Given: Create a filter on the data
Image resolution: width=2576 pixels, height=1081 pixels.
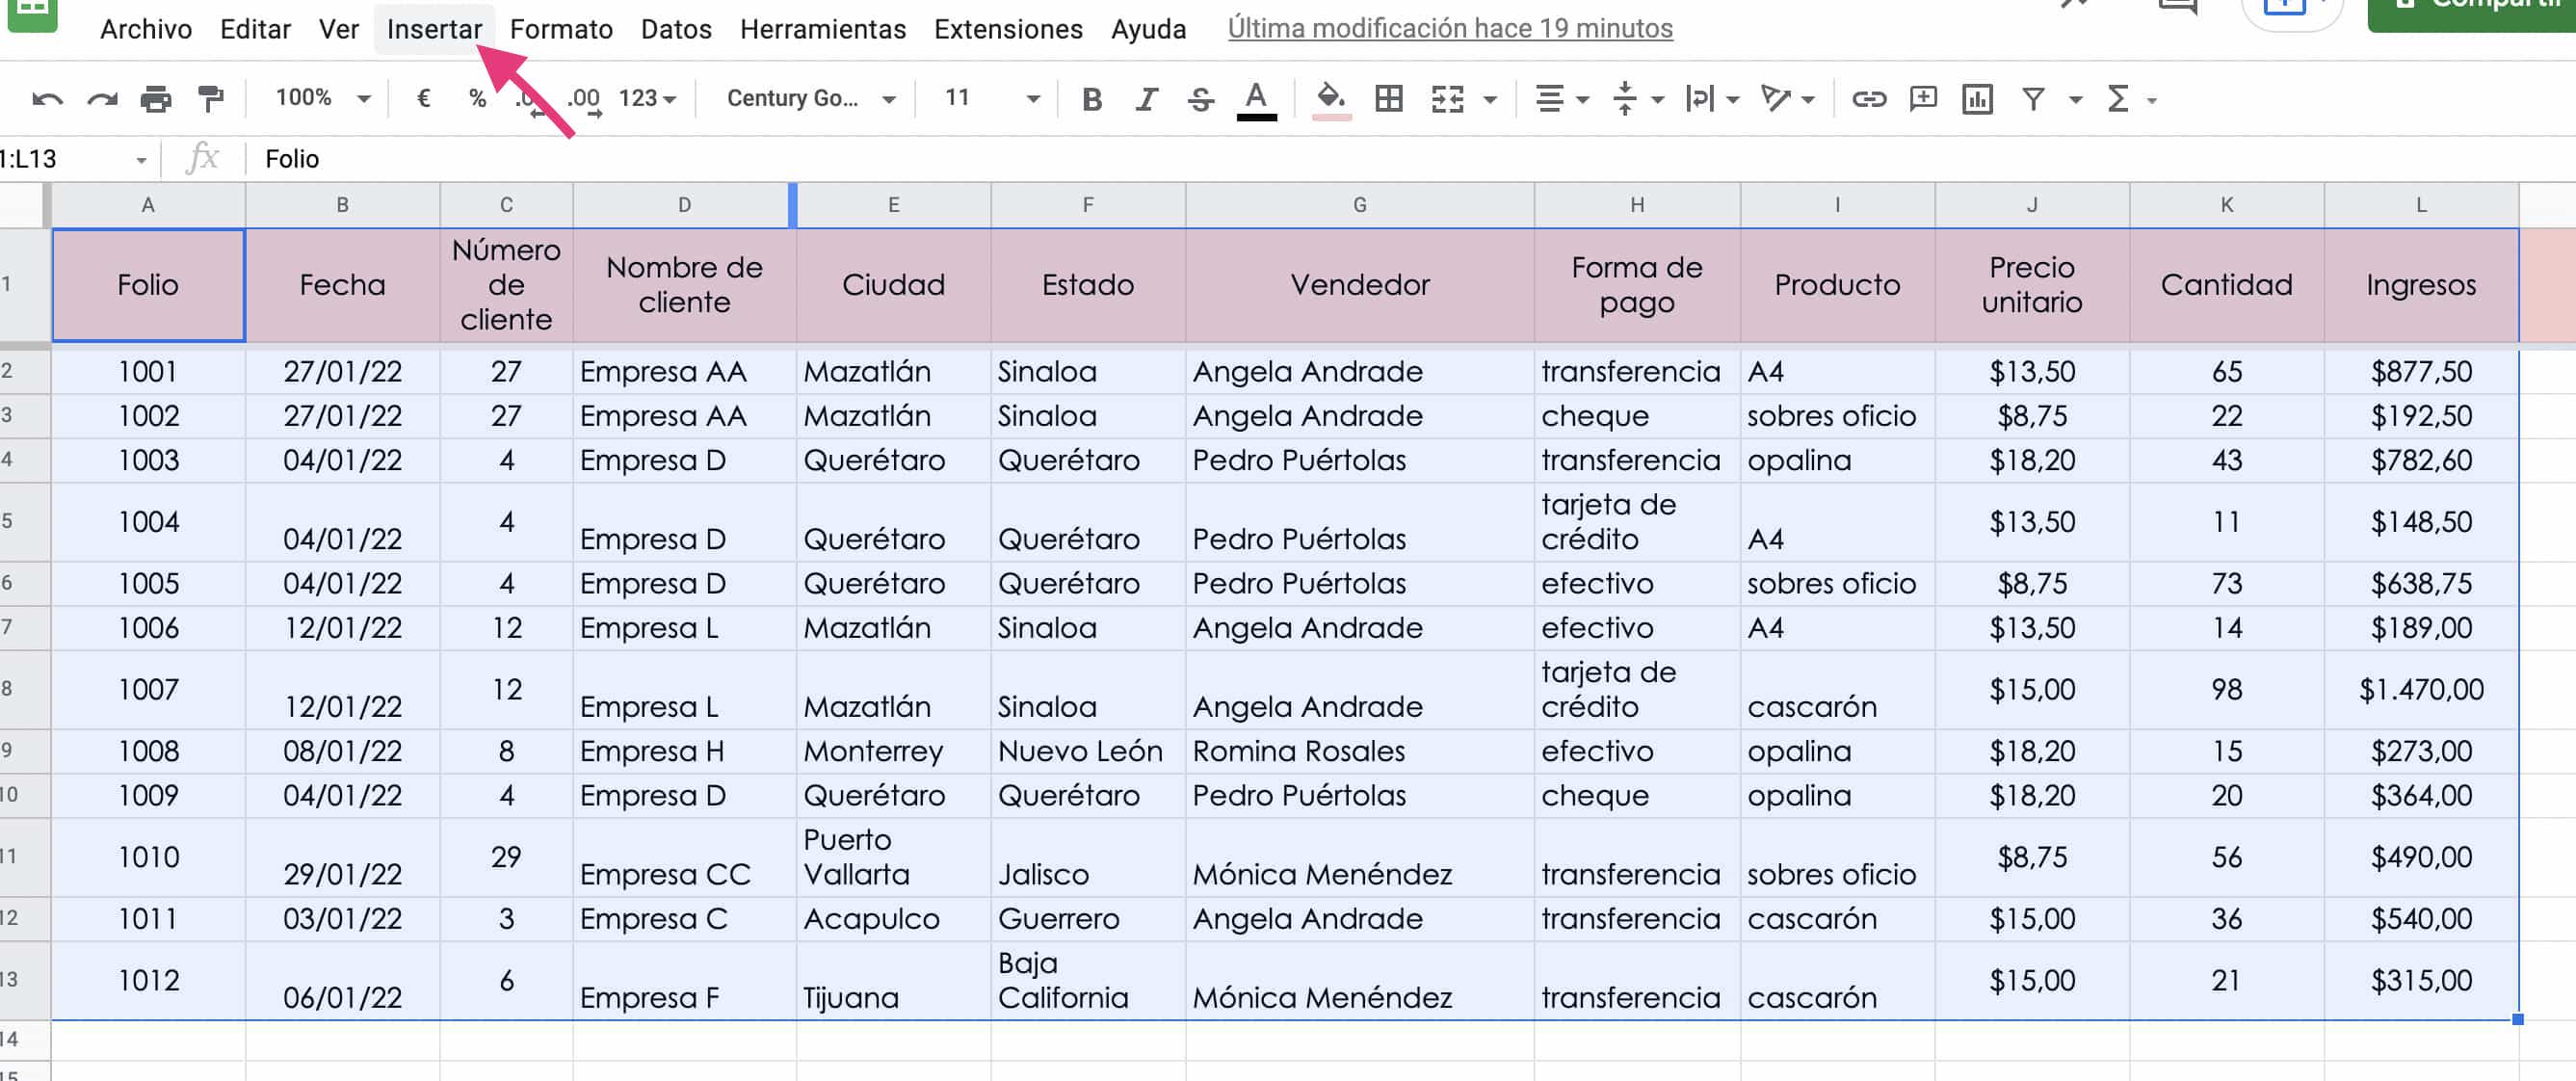Looking at the screenshot, I should (2034, 98).
